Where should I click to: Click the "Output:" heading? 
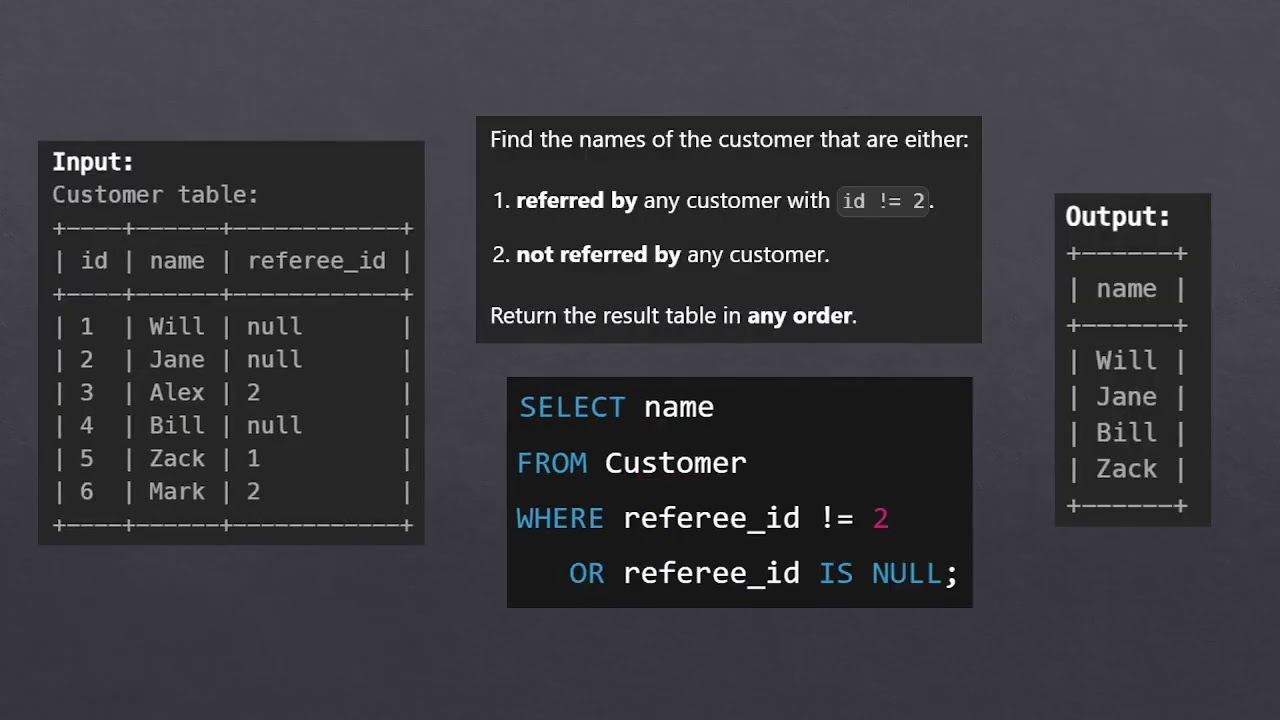pos(1117,217)
